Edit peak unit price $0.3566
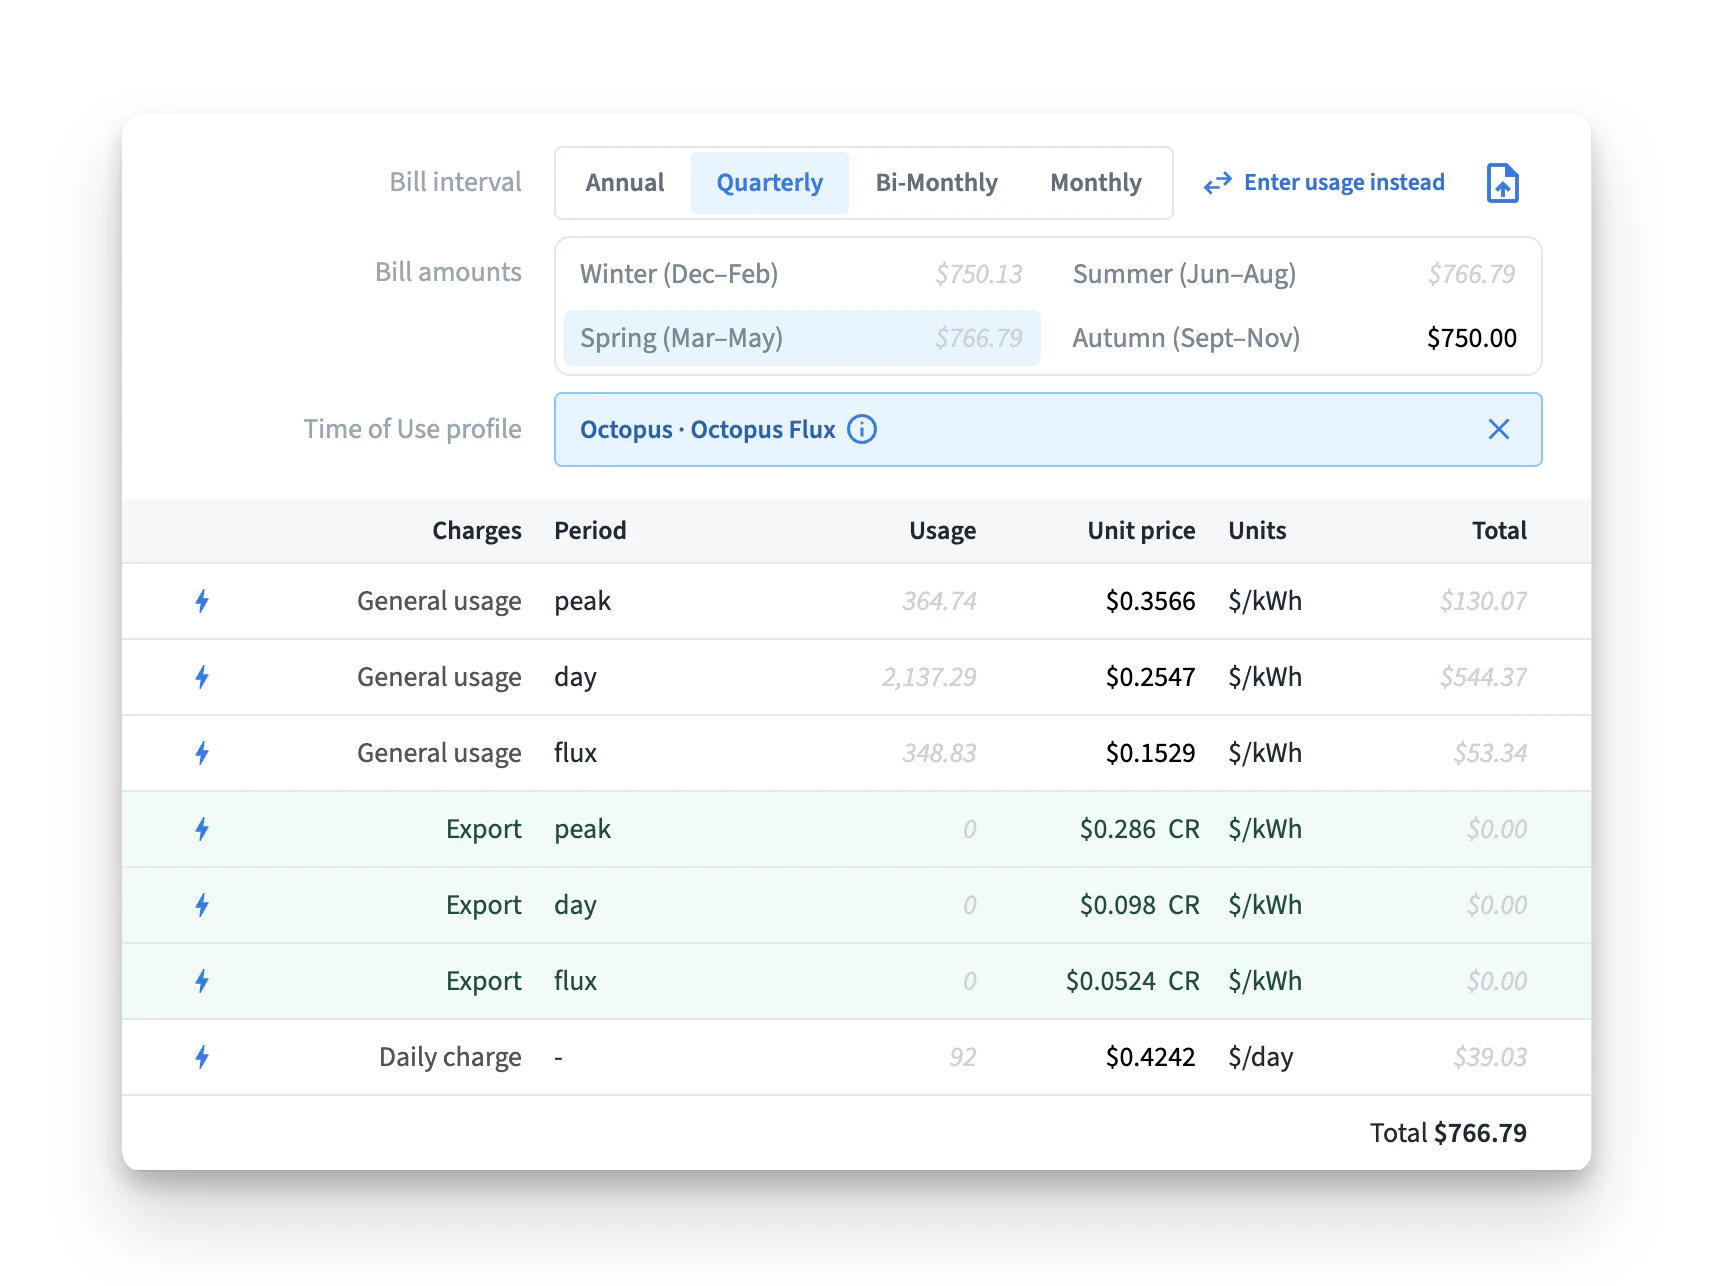 1150,601
